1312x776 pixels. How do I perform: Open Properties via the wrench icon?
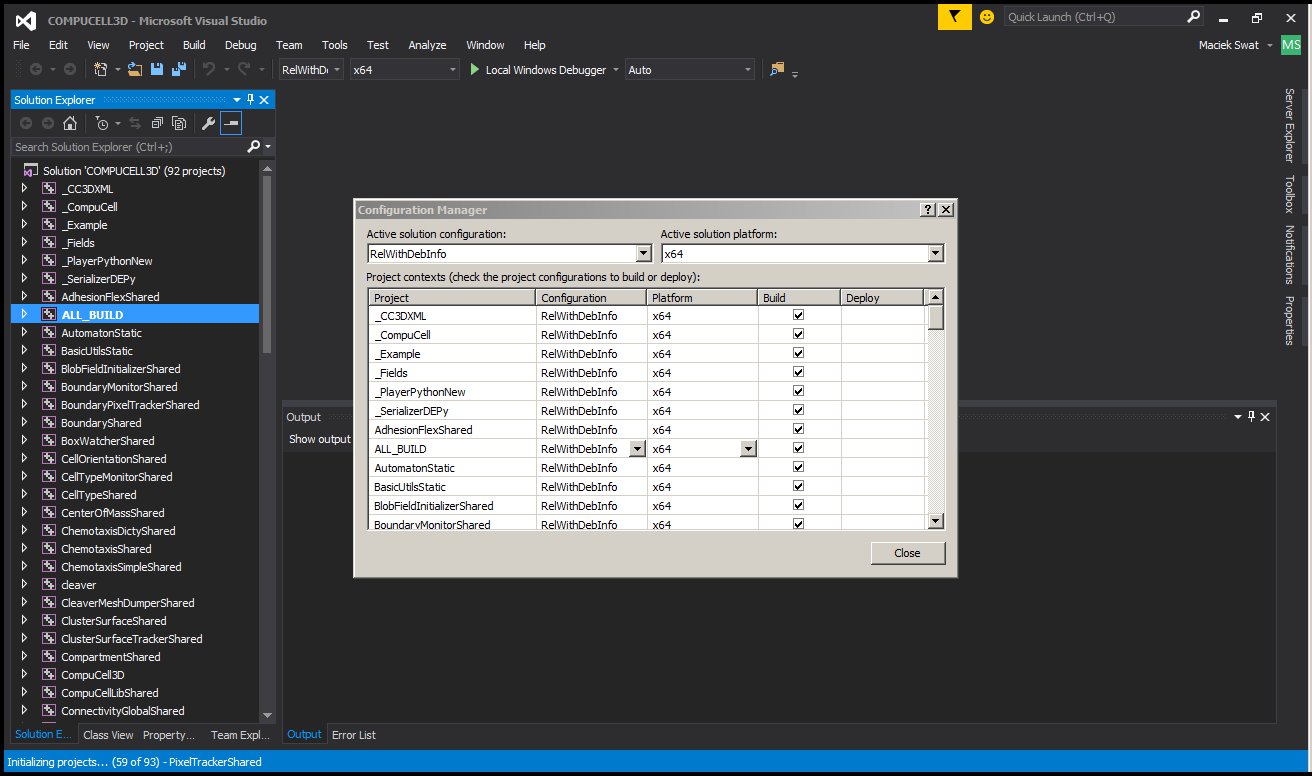point(208,124)
